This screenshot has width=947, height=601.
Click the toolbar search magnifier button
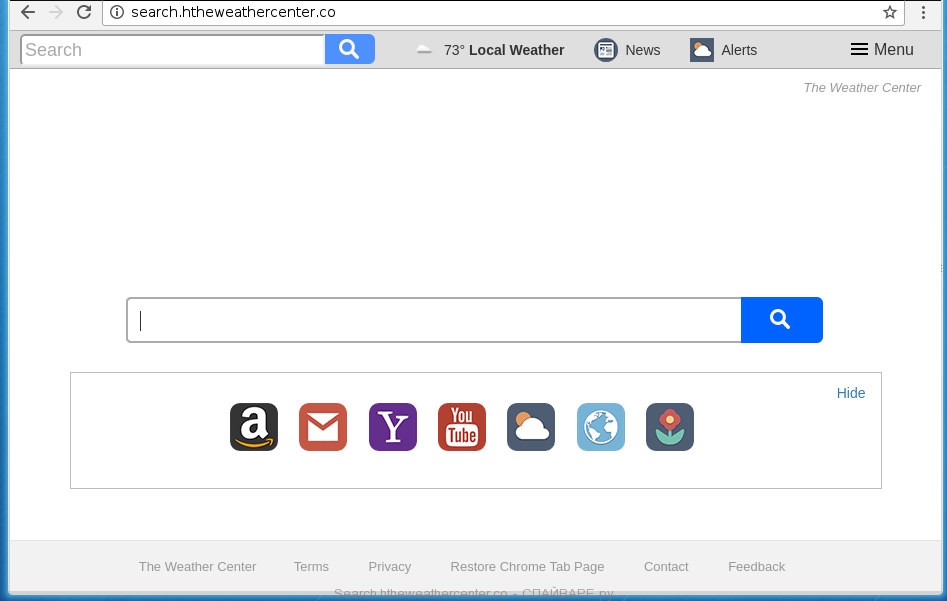click(x=349, y=49)
